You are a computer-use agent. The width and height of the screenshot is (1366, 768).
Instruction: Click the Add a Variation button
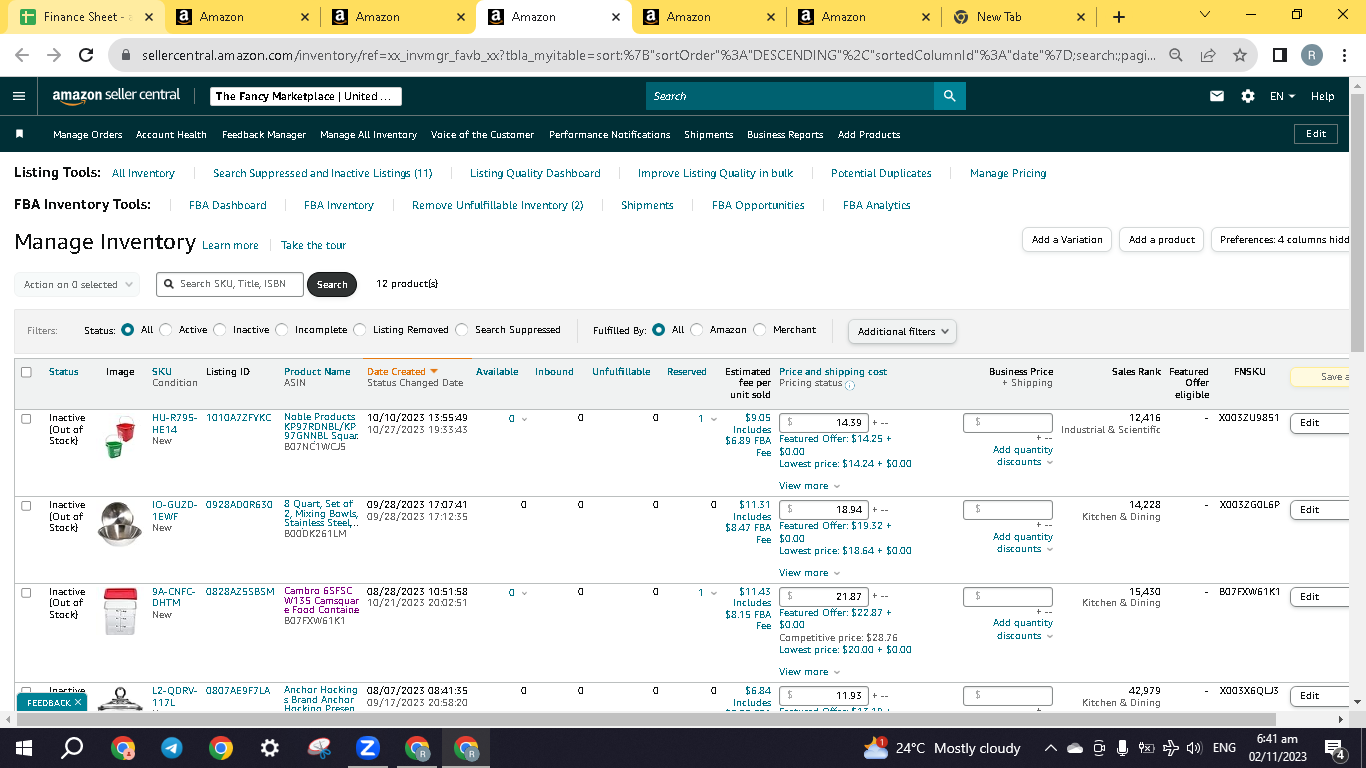coord(1067,240)
